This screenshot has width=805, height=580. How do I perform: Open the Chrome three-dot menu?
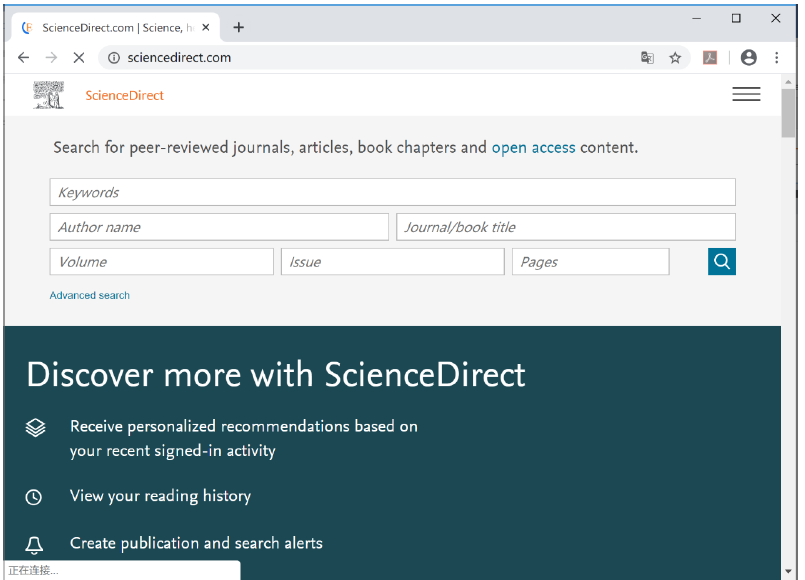777,57
